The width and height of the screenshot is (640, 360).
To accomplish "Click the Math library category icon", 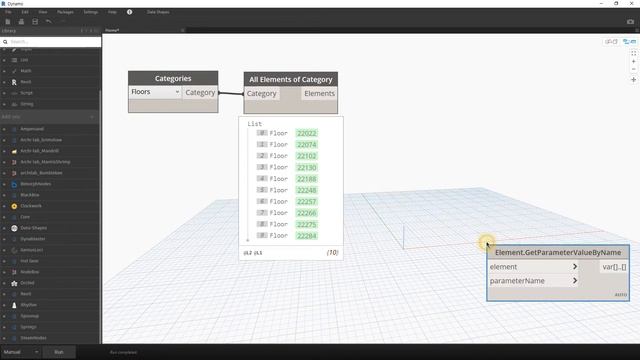I will [x=14, y=71].
